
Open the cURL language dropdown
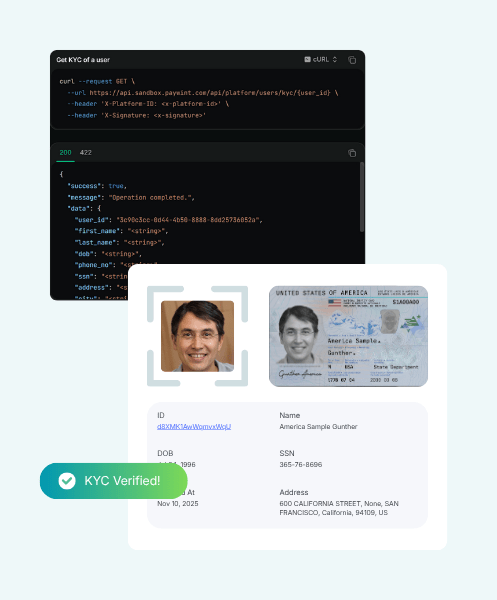pos(321,59)
